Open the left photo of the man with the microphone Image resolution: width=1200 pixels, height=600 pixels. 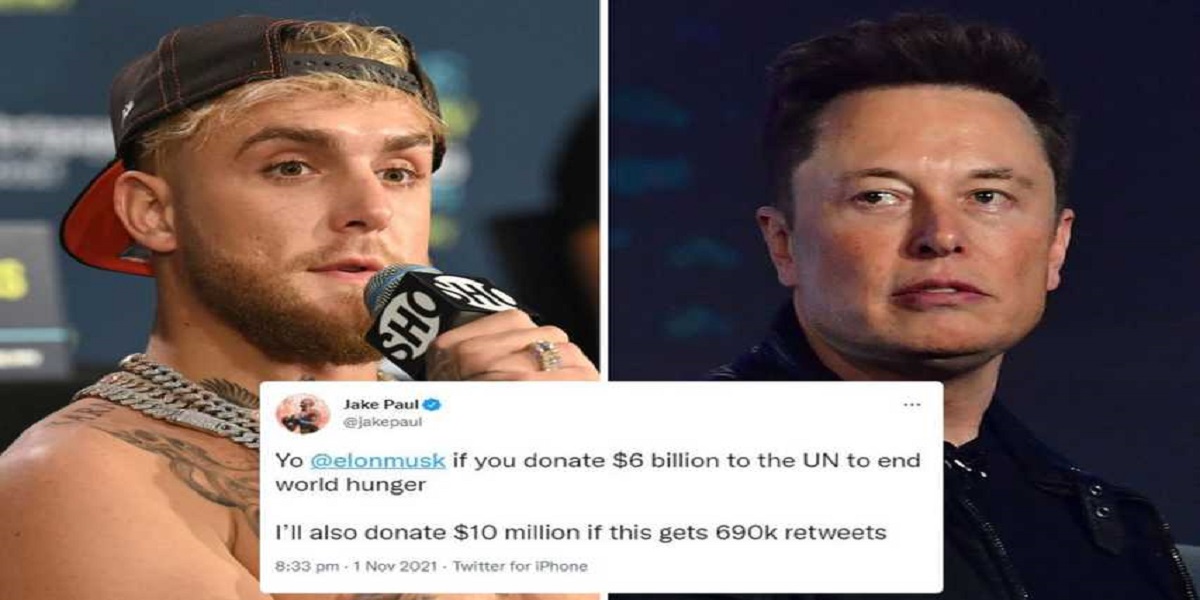[298, 300]
